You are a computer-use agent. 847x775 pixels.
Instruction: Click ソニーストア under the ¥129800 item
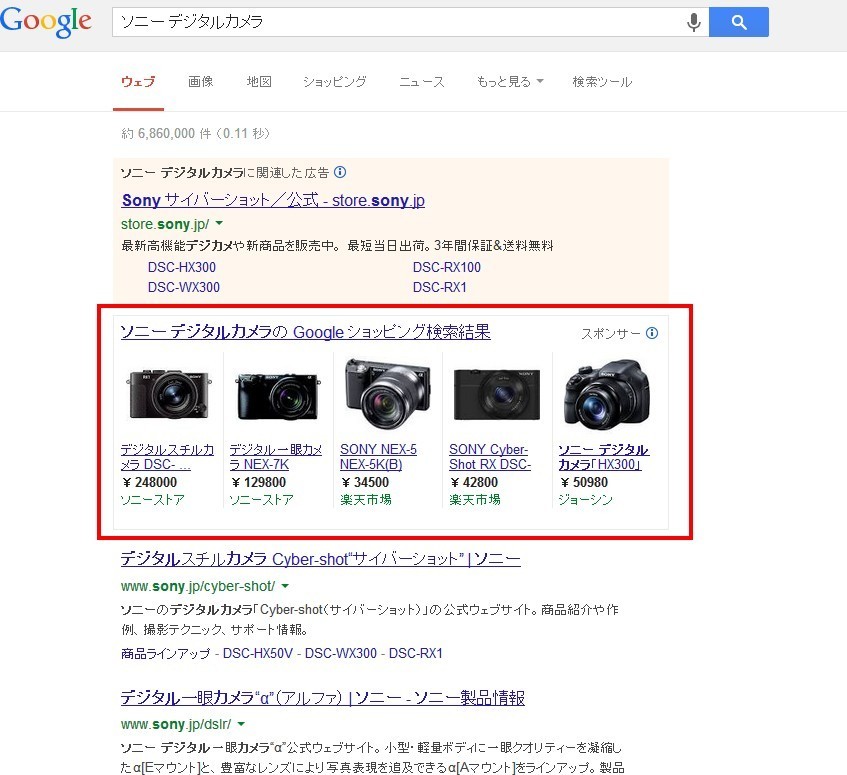[x=261, y=500]
